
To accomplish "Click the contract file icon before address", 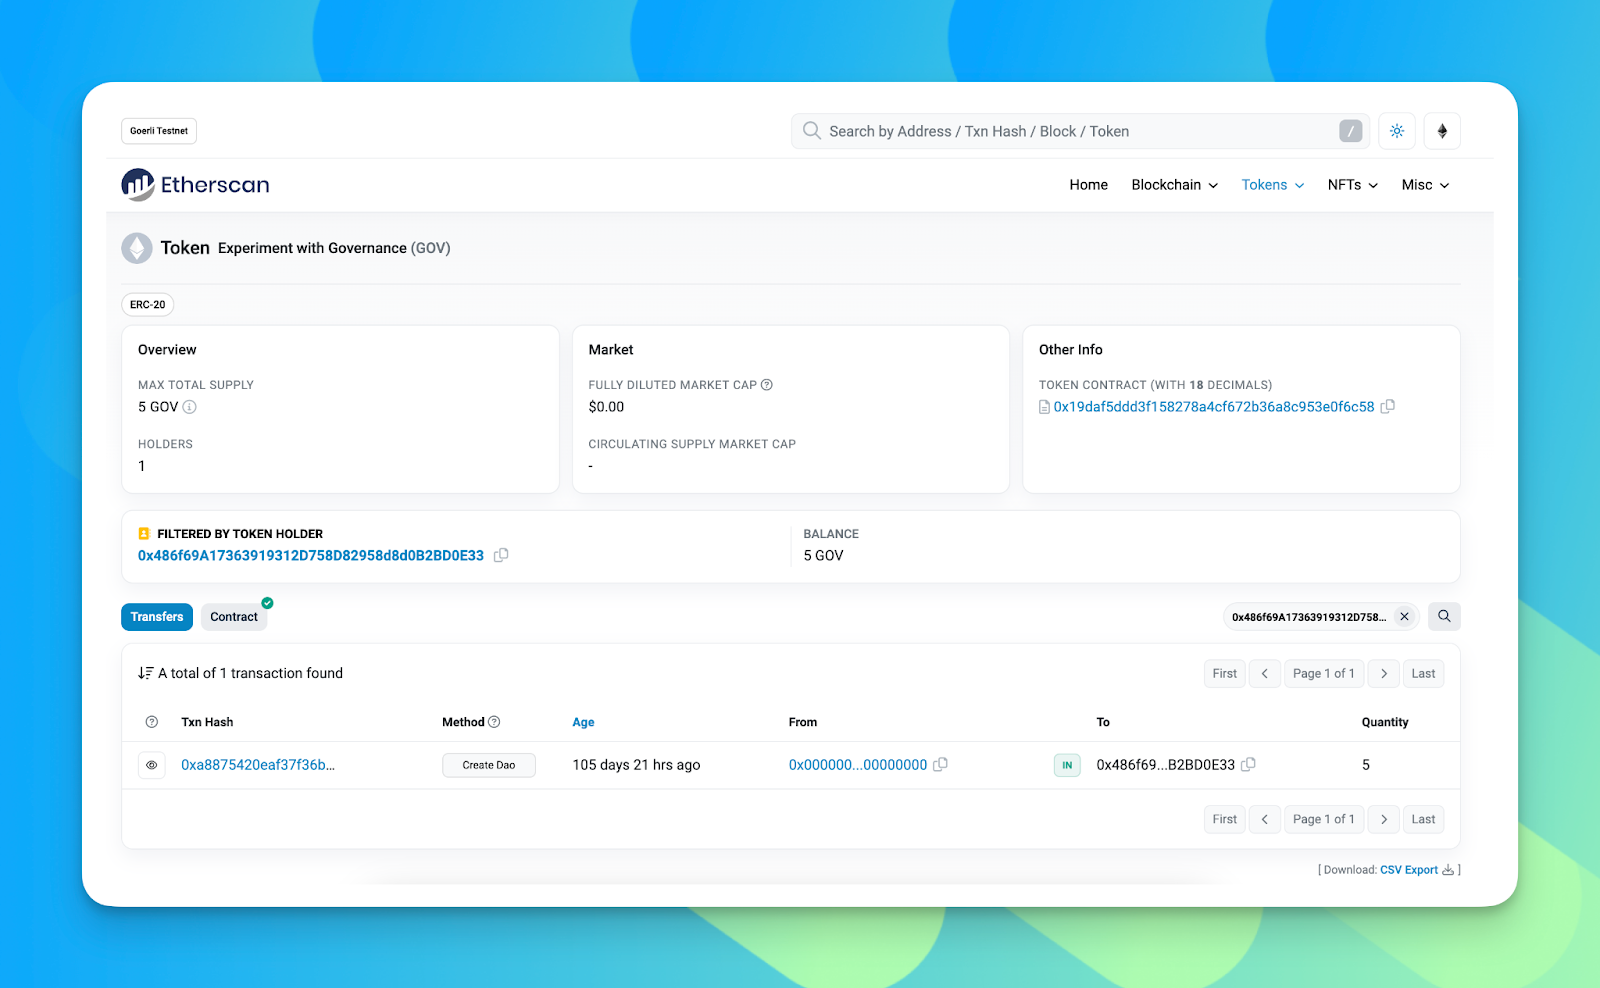I will [x=1044, y=407].
